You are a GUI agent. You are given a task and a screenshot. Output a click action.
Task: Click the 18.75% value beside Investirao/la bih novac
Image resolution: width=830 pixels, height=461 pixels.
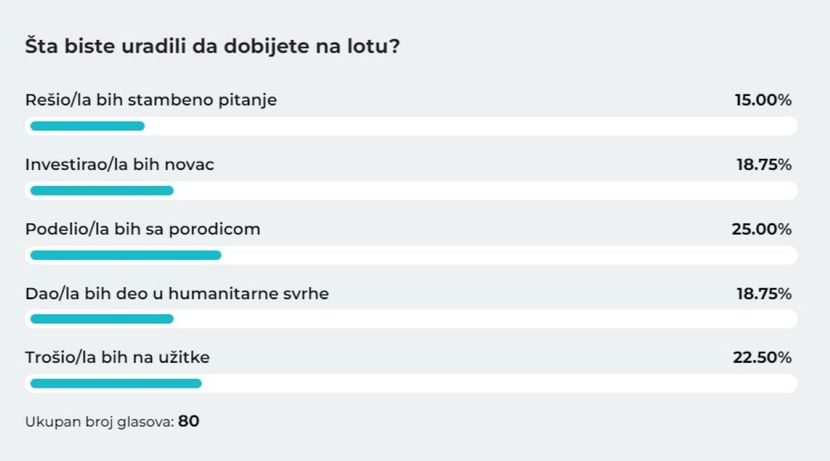764,165
